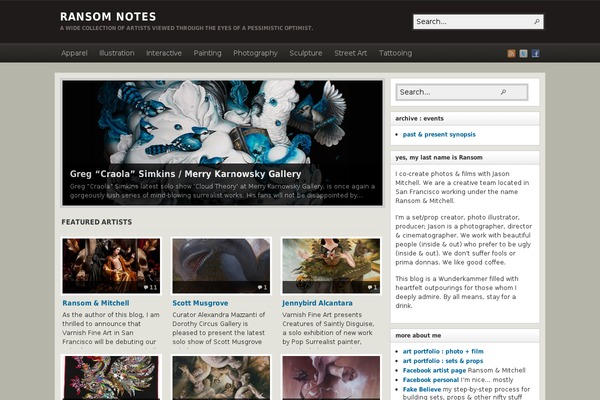The height and width of the screenshot is (400, 600).
Task: Go to the Street Art category
Action: pos(351,53)
